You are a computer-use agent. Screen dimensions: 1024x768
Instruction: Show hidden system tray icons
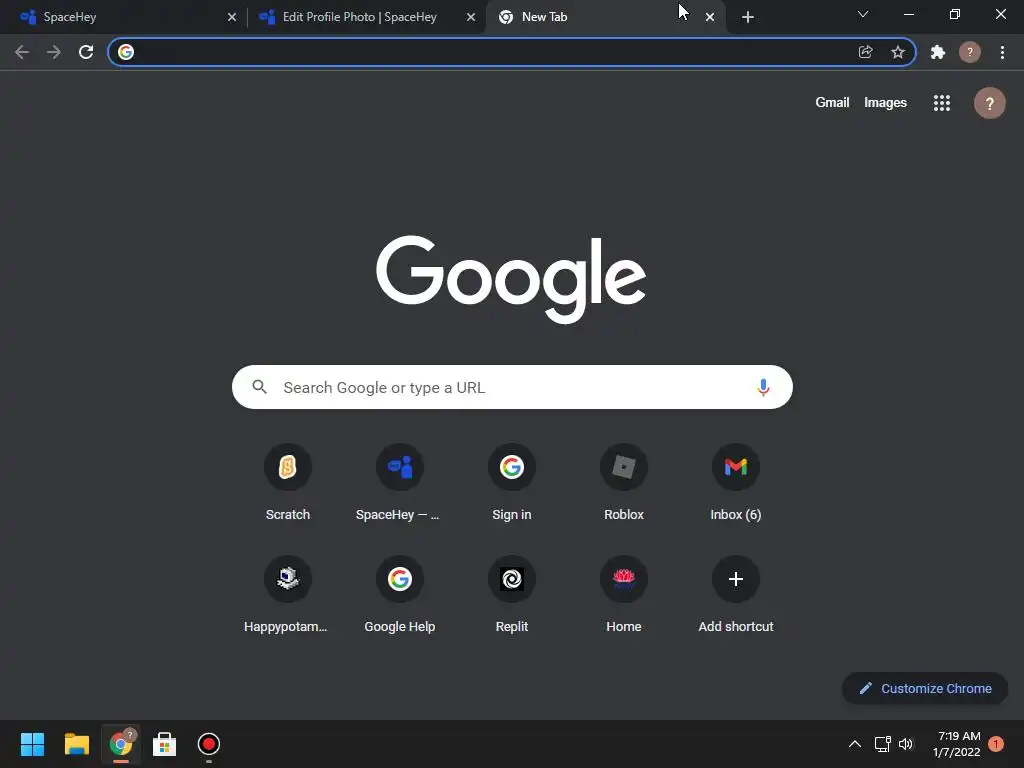(854, 744)
